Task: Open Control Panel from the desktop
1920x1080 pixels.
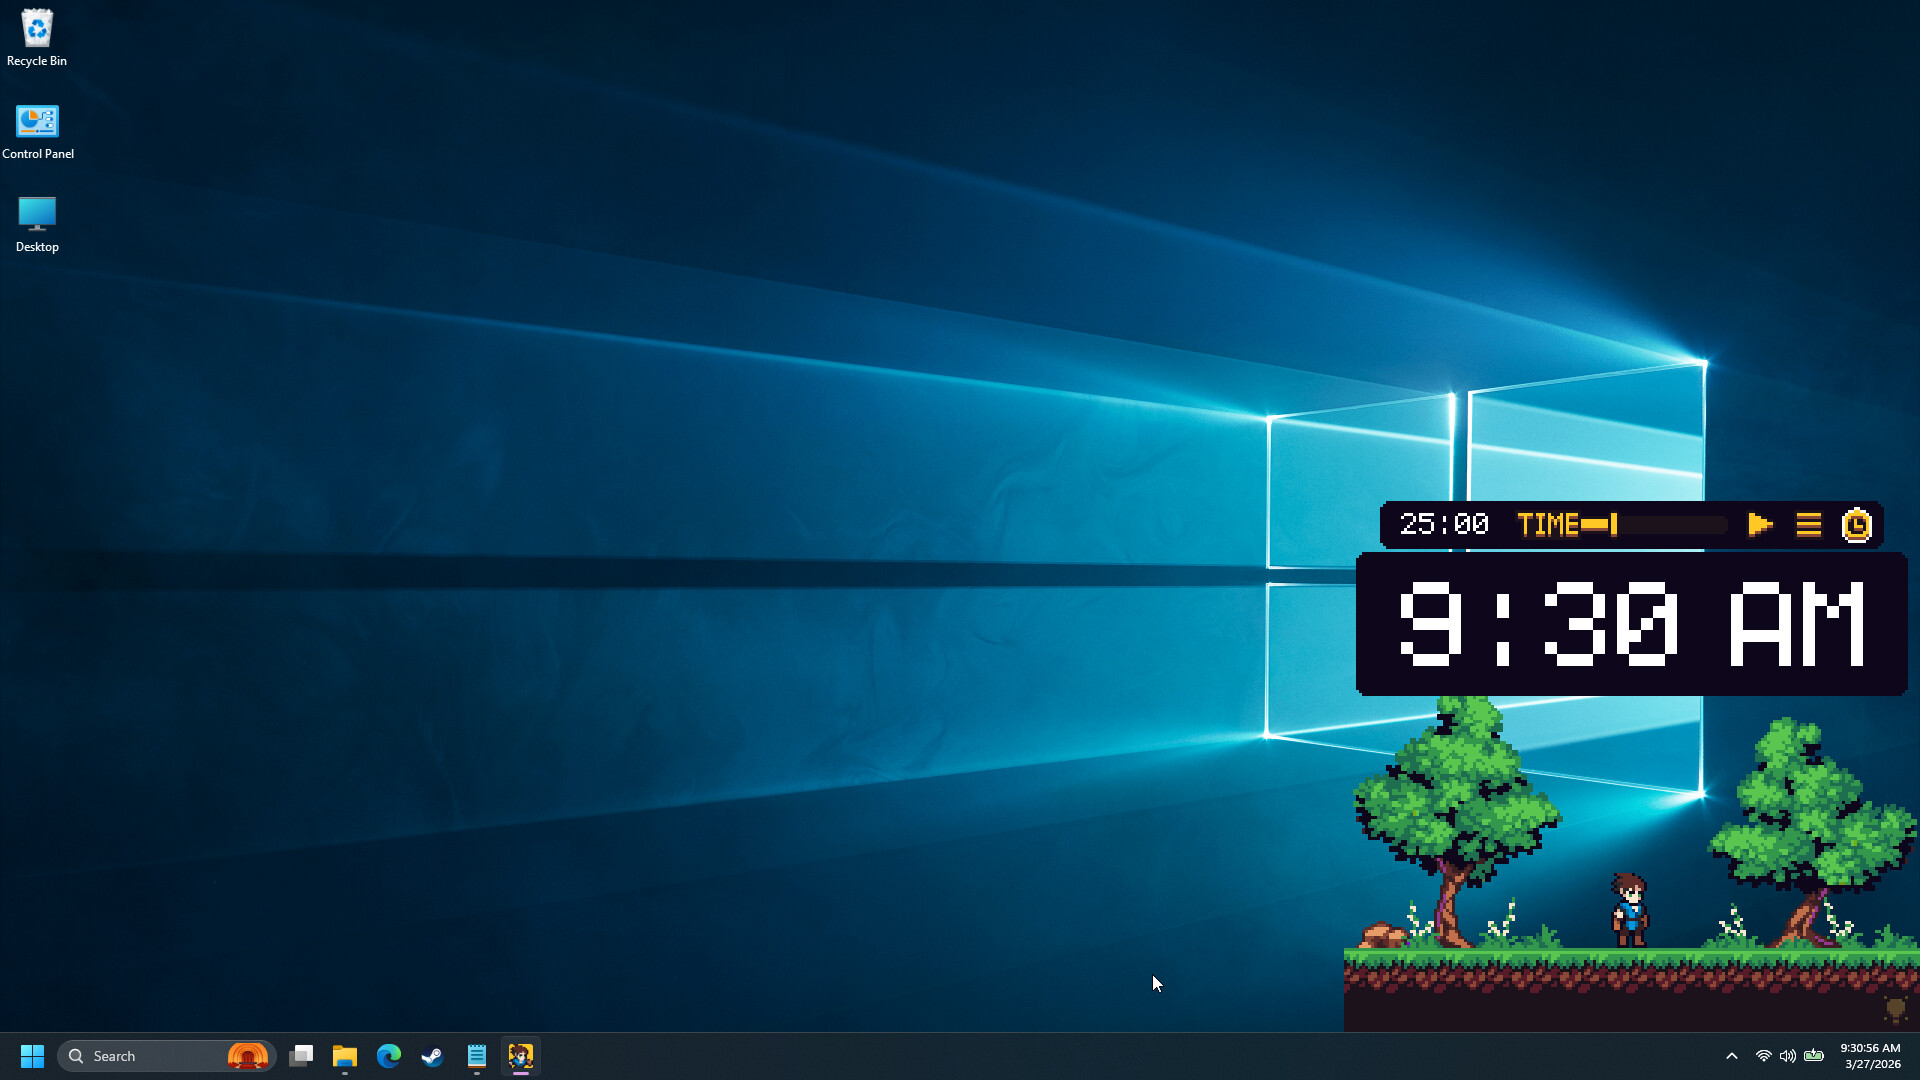Action: (x=36, y=120)
